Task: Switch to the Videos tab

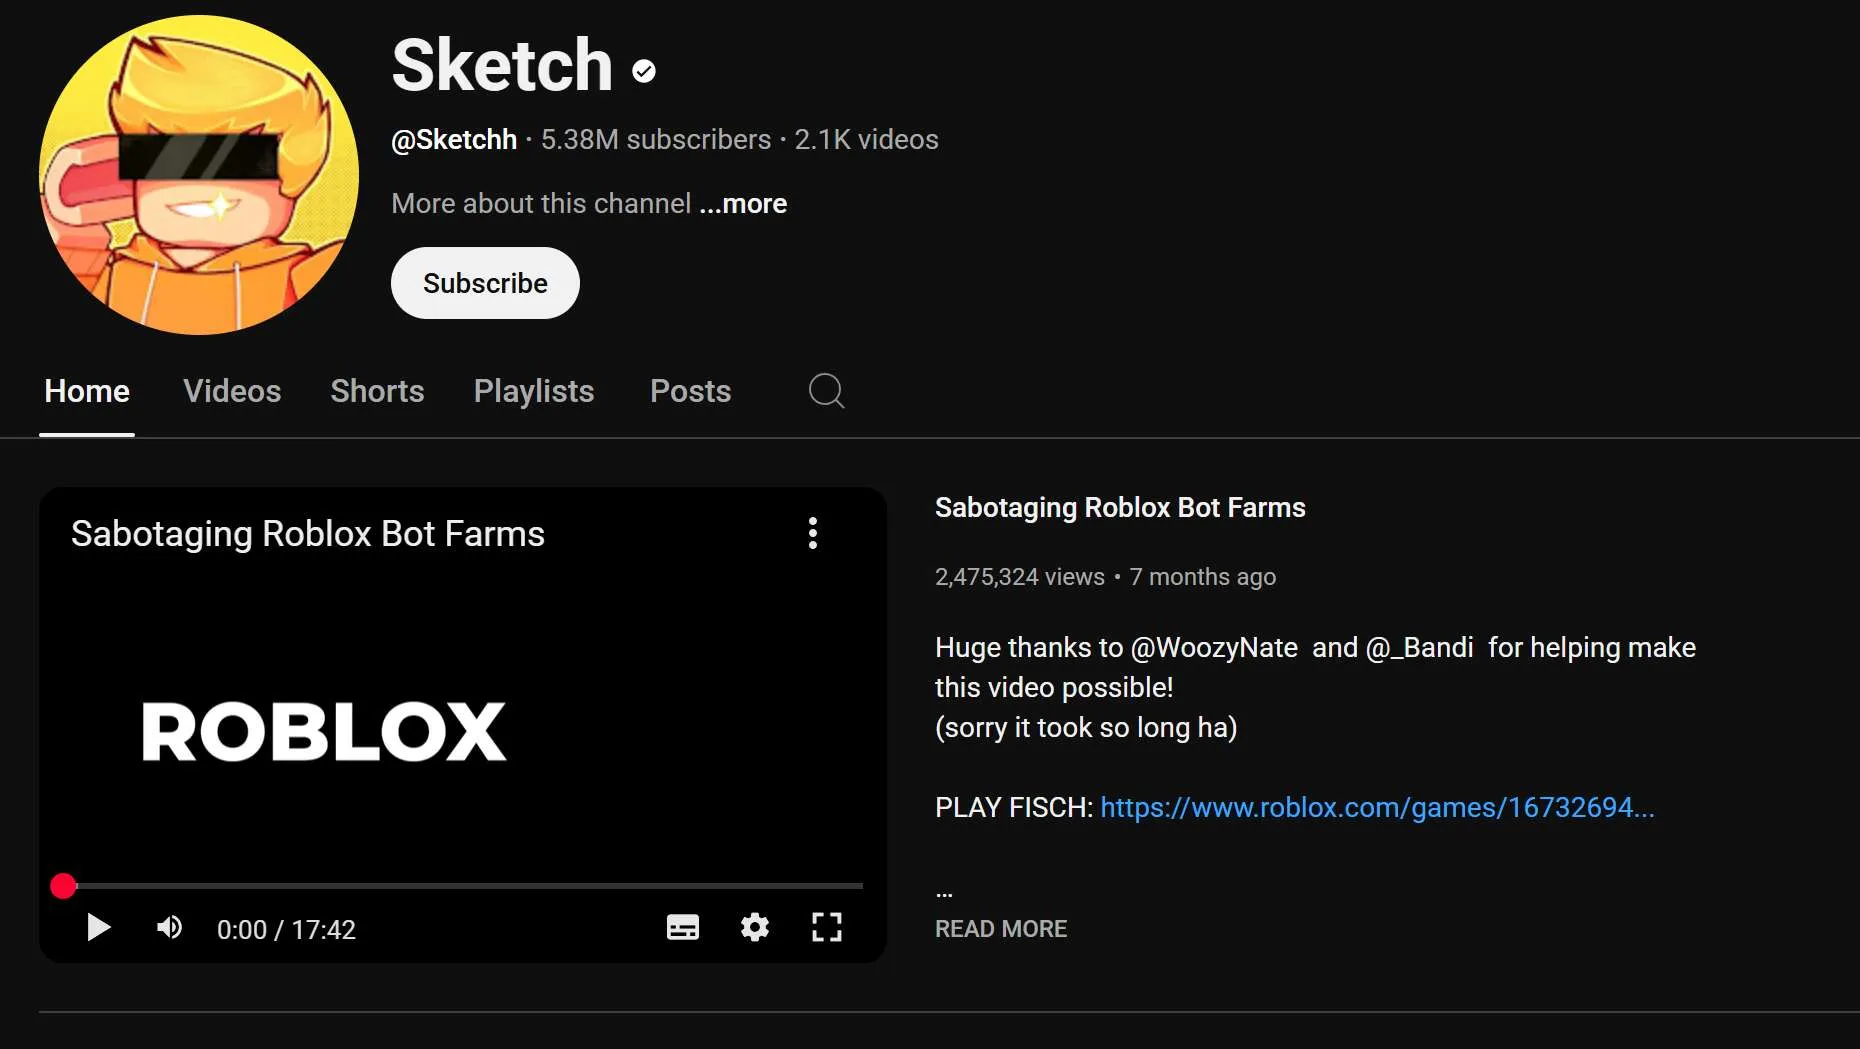Action: [x=232, y=391]
